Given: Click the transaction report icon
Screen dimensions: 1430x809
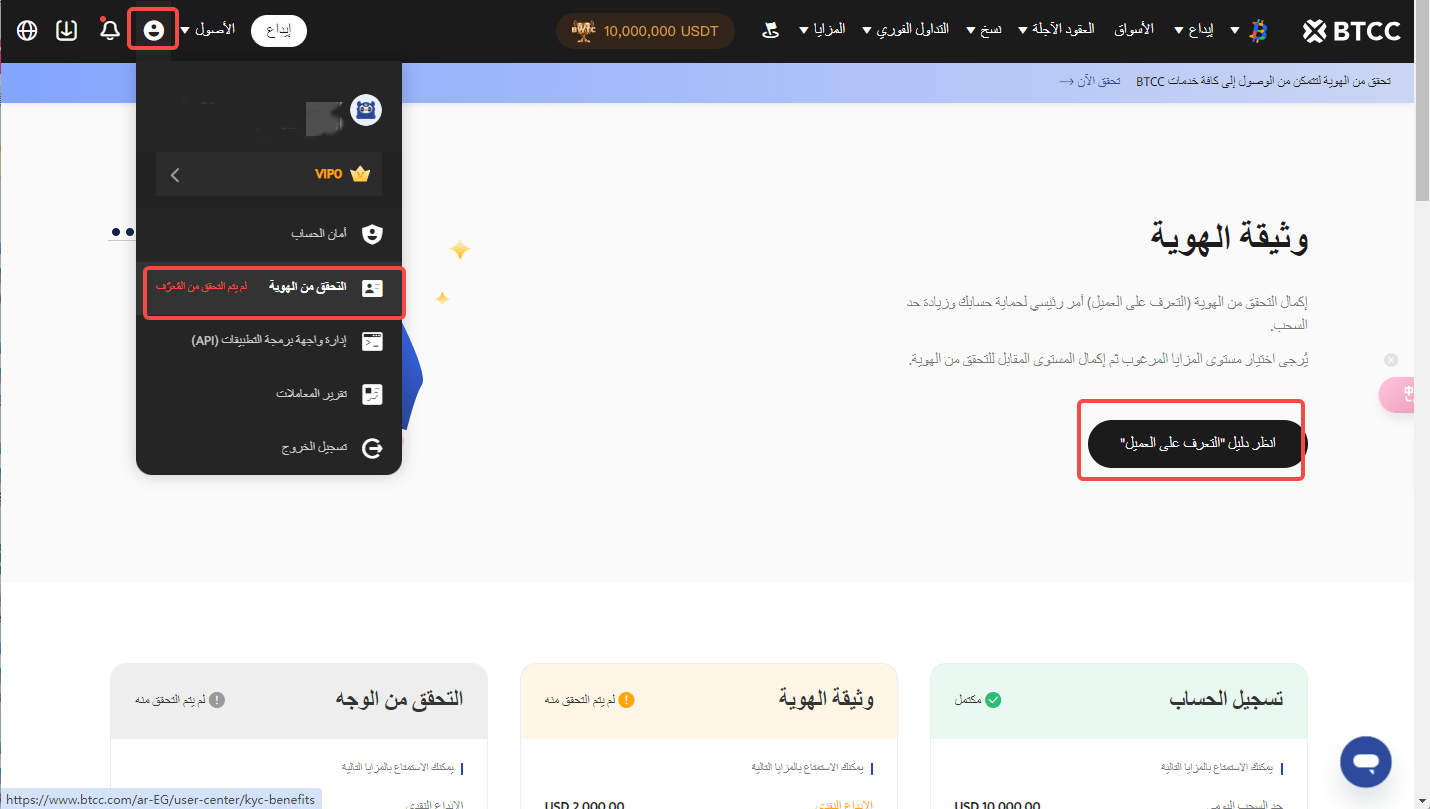Looking at the screenshot, I should coord(372,394).
